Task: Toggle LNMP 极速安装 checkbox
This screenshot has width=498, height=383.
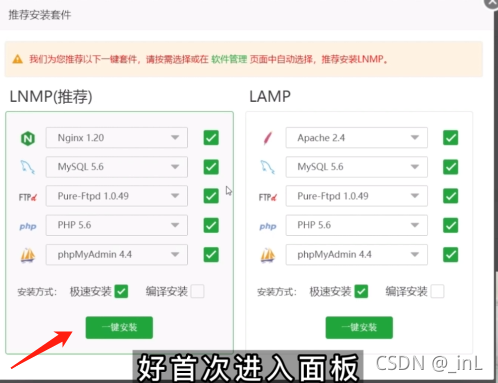Action: coord(121,292)
